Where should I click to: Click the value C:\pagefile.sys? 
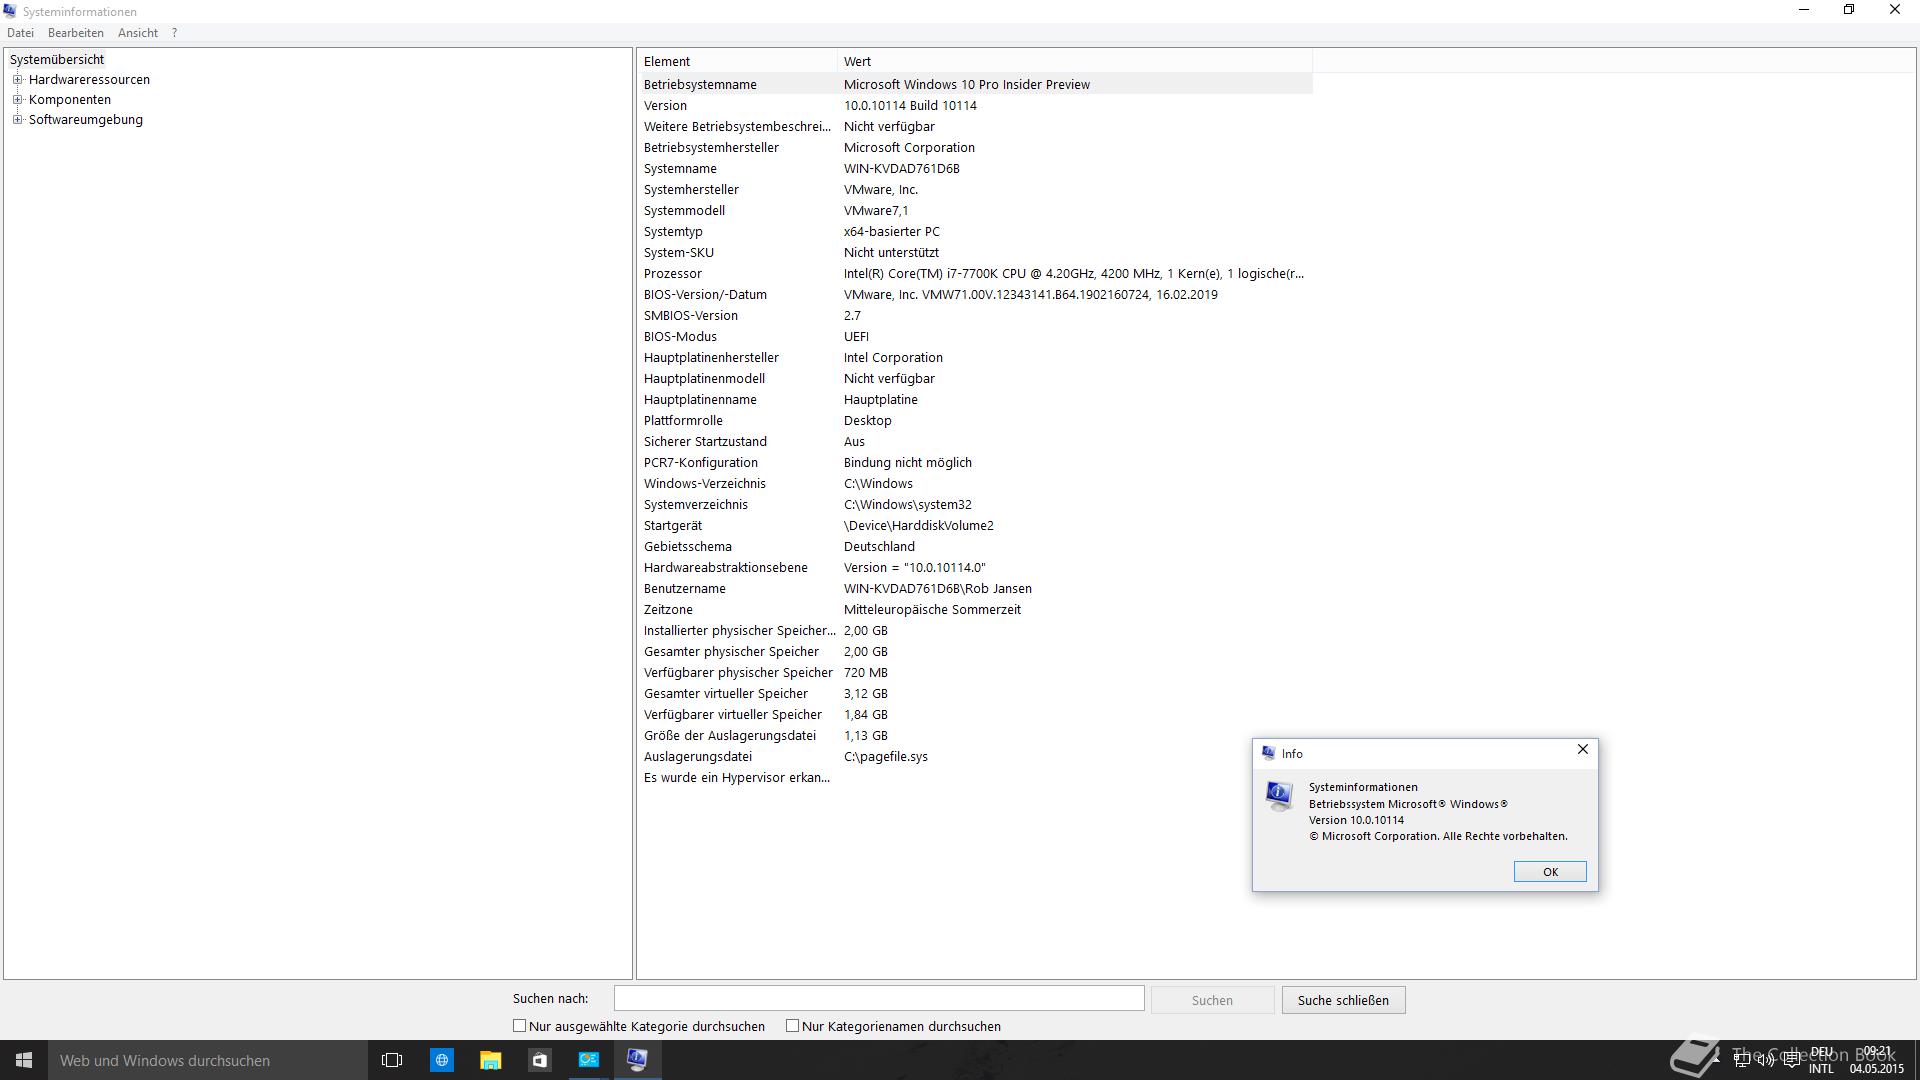pos(886,756)
